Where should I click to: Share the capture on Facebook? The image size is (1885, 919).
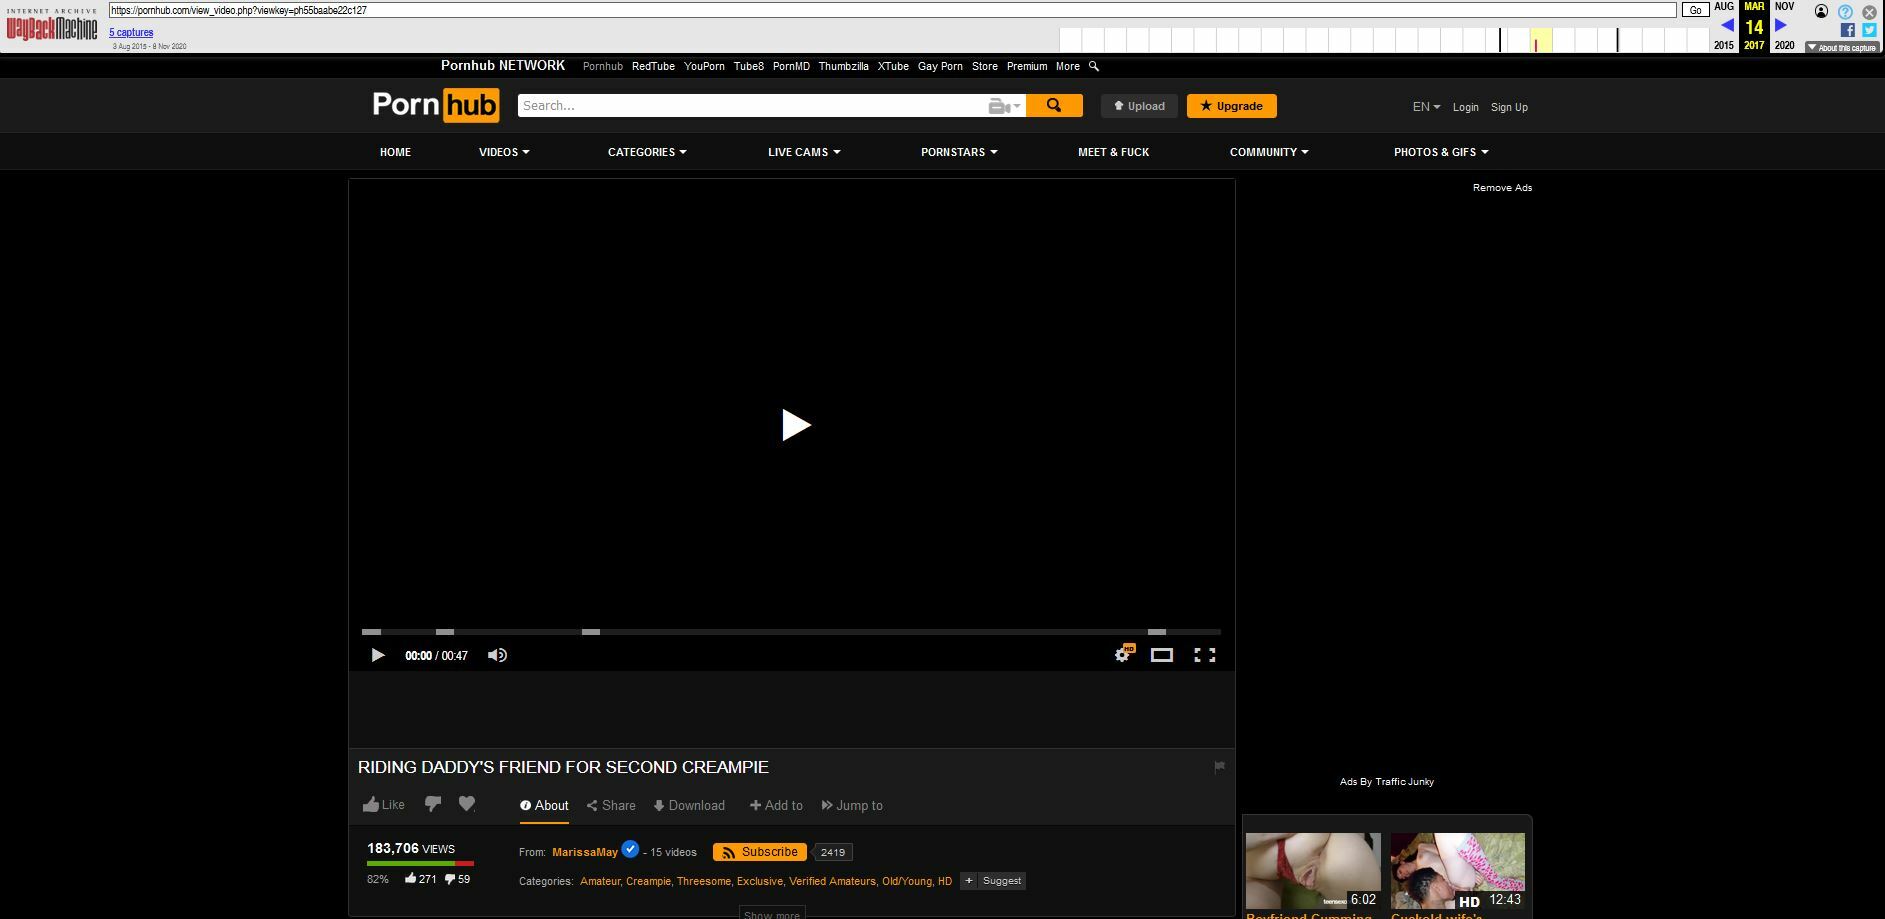(1847, 30)
